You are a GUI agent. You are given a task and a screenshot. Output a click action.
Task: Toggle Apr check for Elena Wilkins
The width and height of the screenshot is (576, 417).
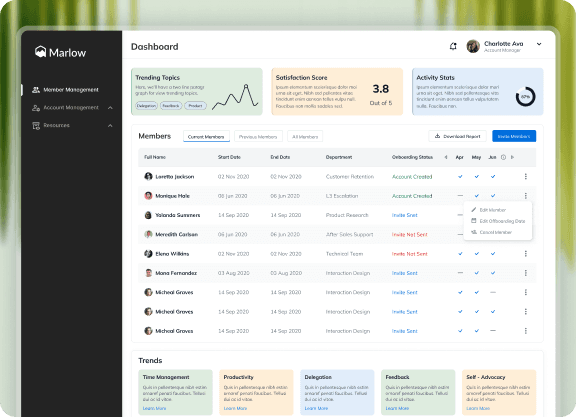point(460,254)
